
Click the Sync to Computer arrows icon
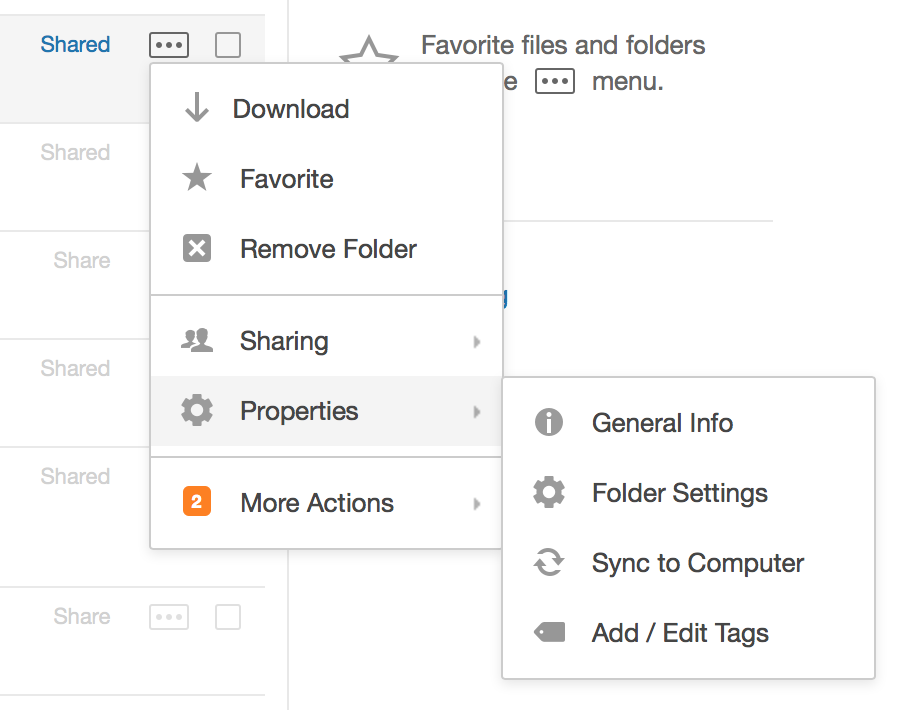[549, 563]
